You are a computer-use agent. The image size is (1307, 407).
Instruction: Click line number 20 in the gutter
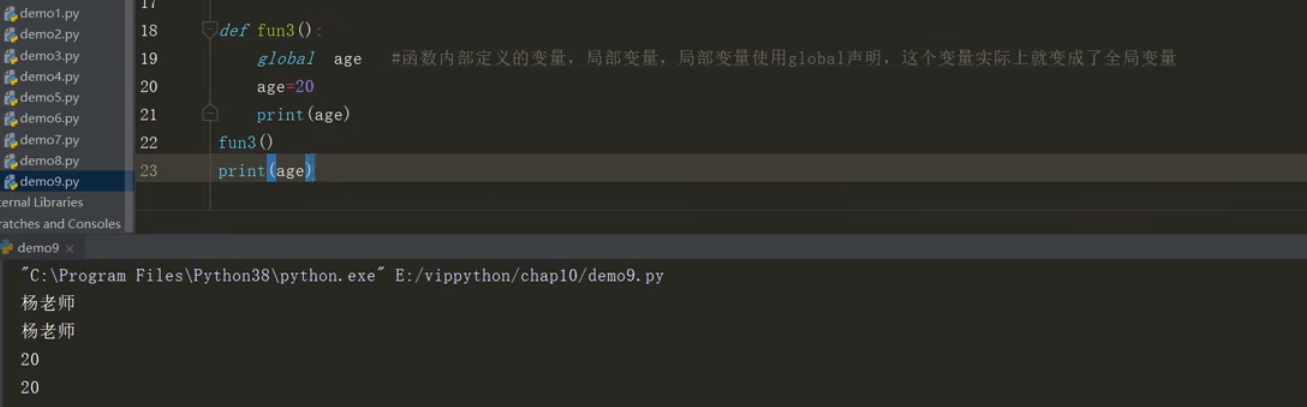click(149, 87)
